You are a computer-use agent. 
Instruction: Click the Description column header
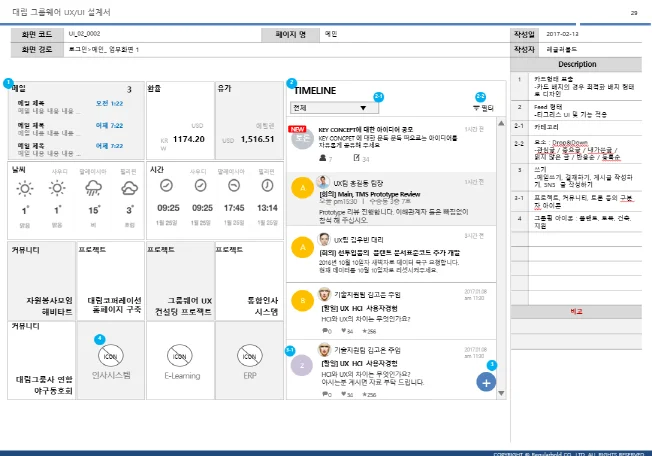[577, 64]
